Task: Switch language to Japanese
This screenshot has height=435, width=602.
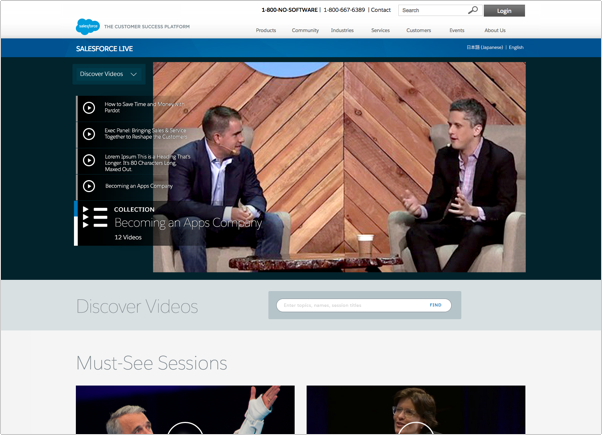Action: (484, 48)
